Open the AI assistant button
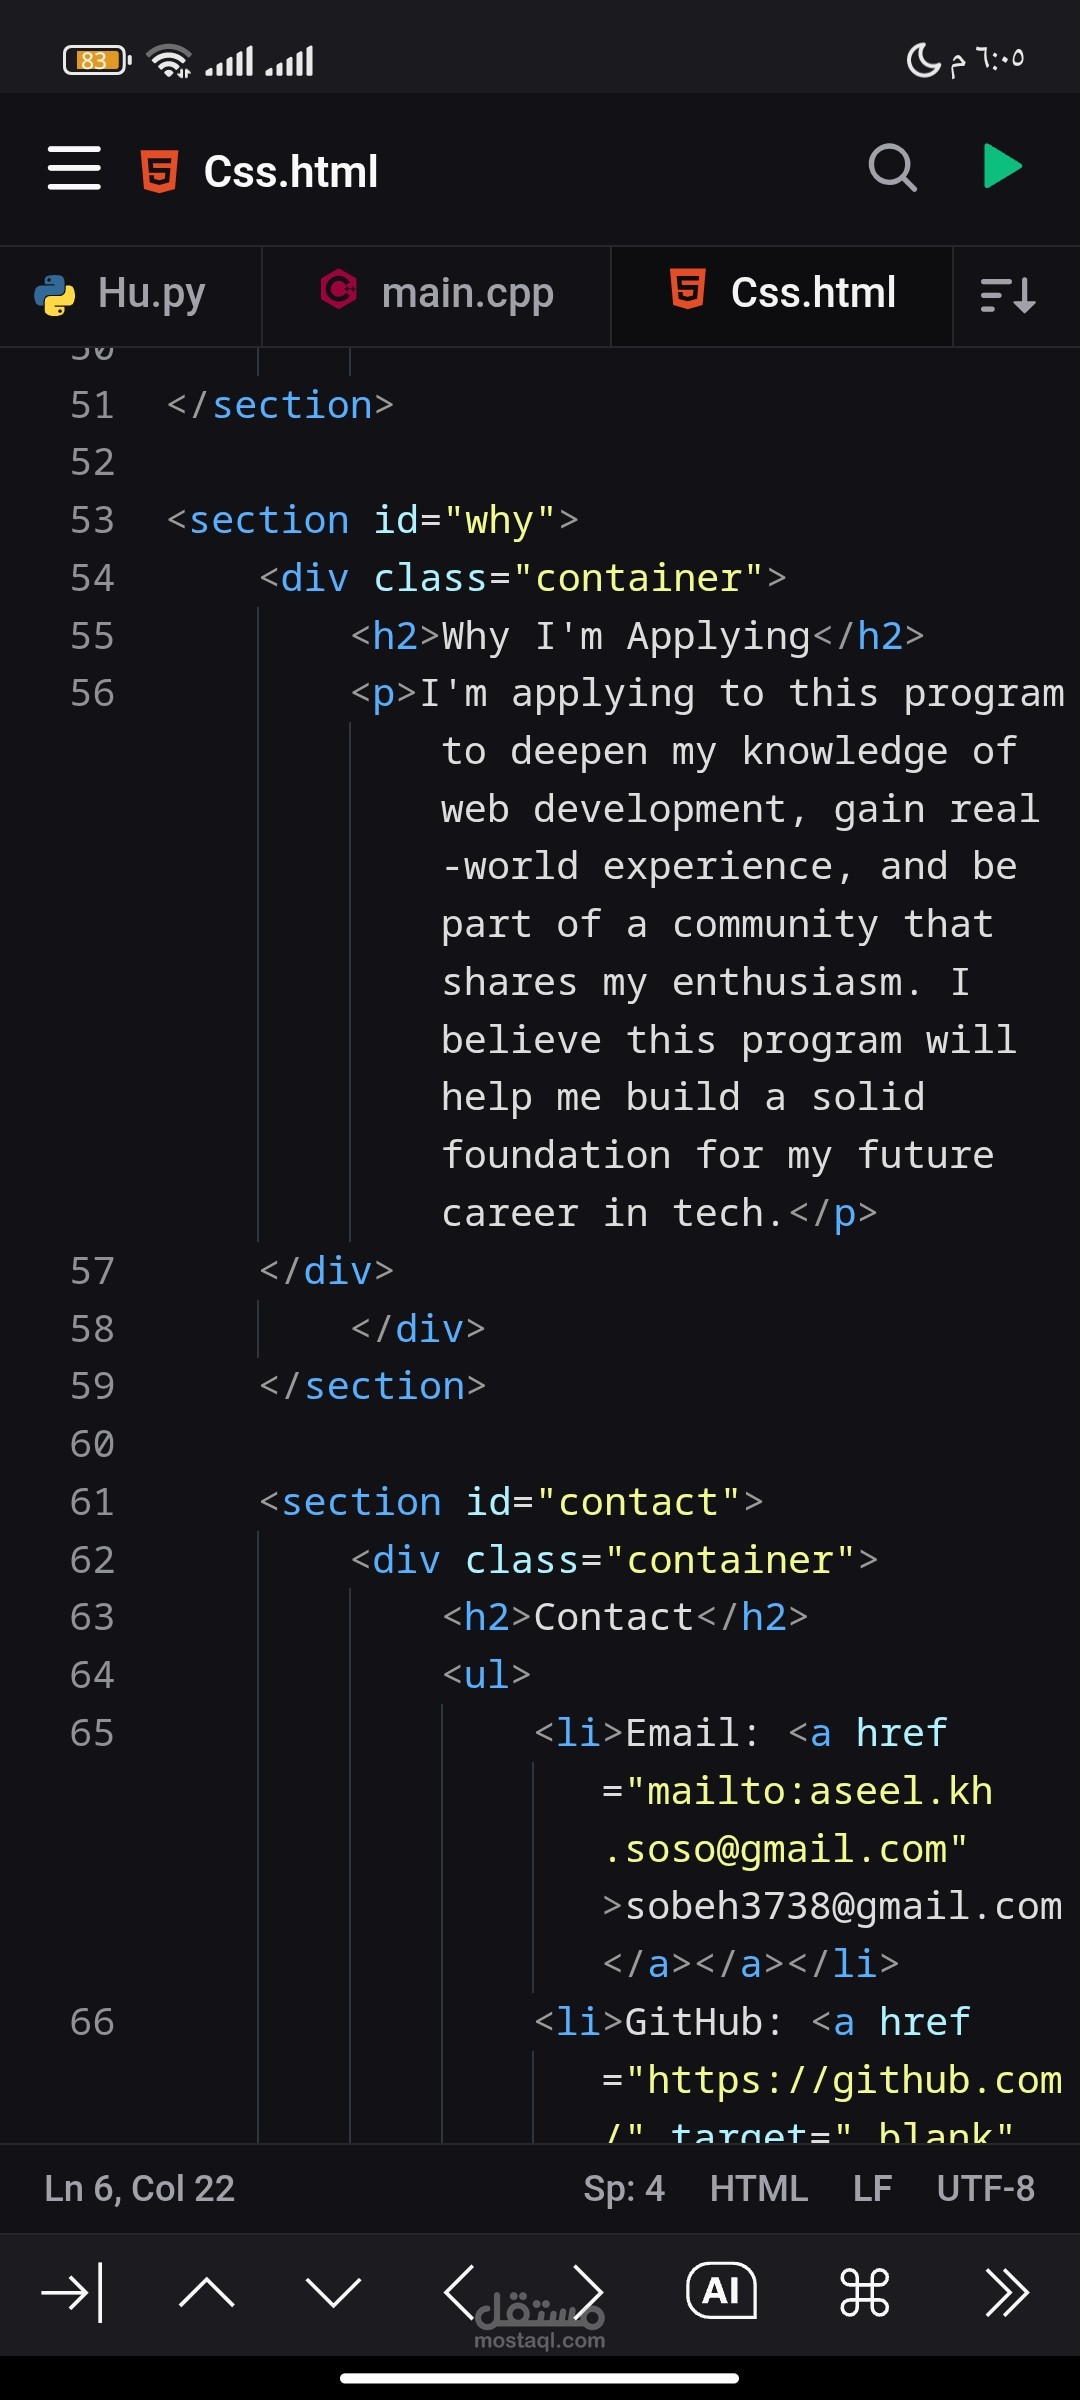Screen dimensions: 1080x2400 click(721, 2291)
